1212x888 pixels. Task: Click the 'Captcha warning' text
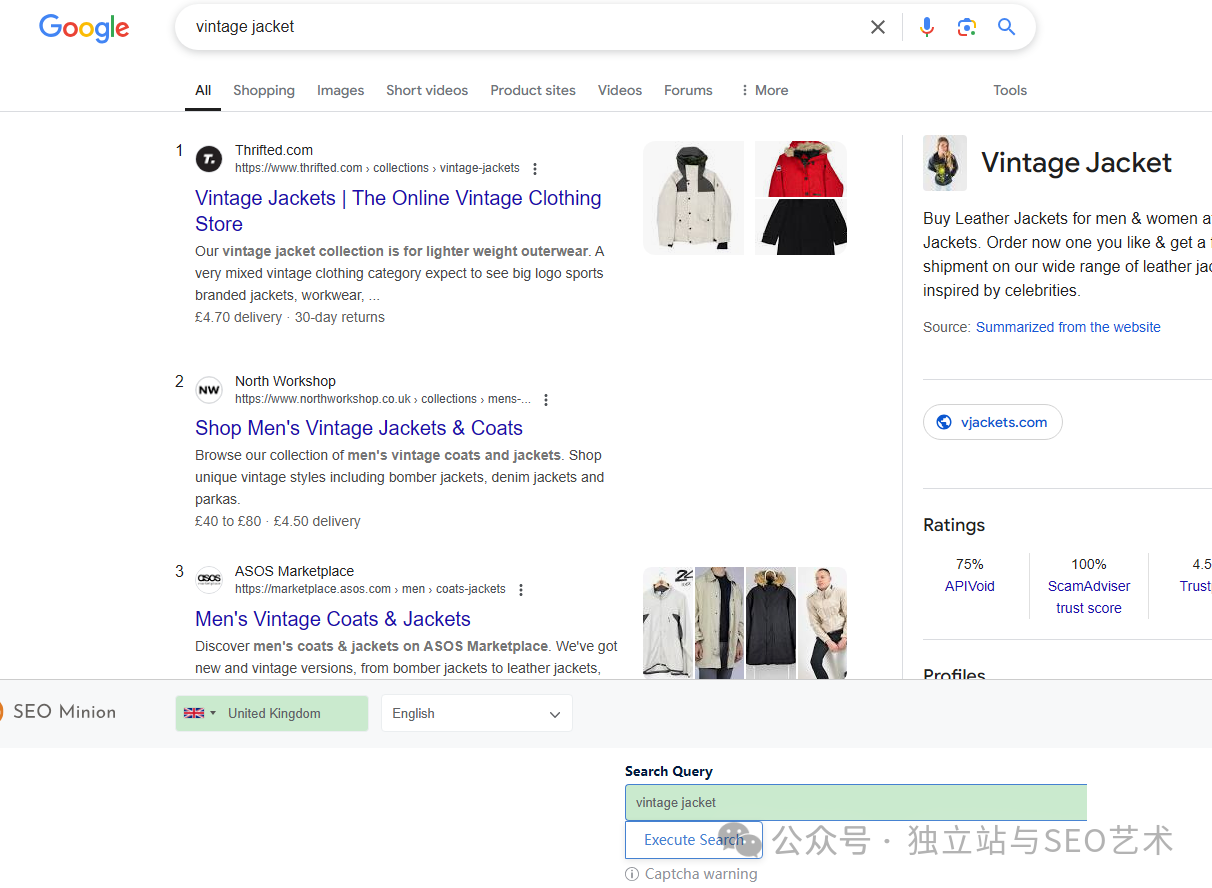701,874
